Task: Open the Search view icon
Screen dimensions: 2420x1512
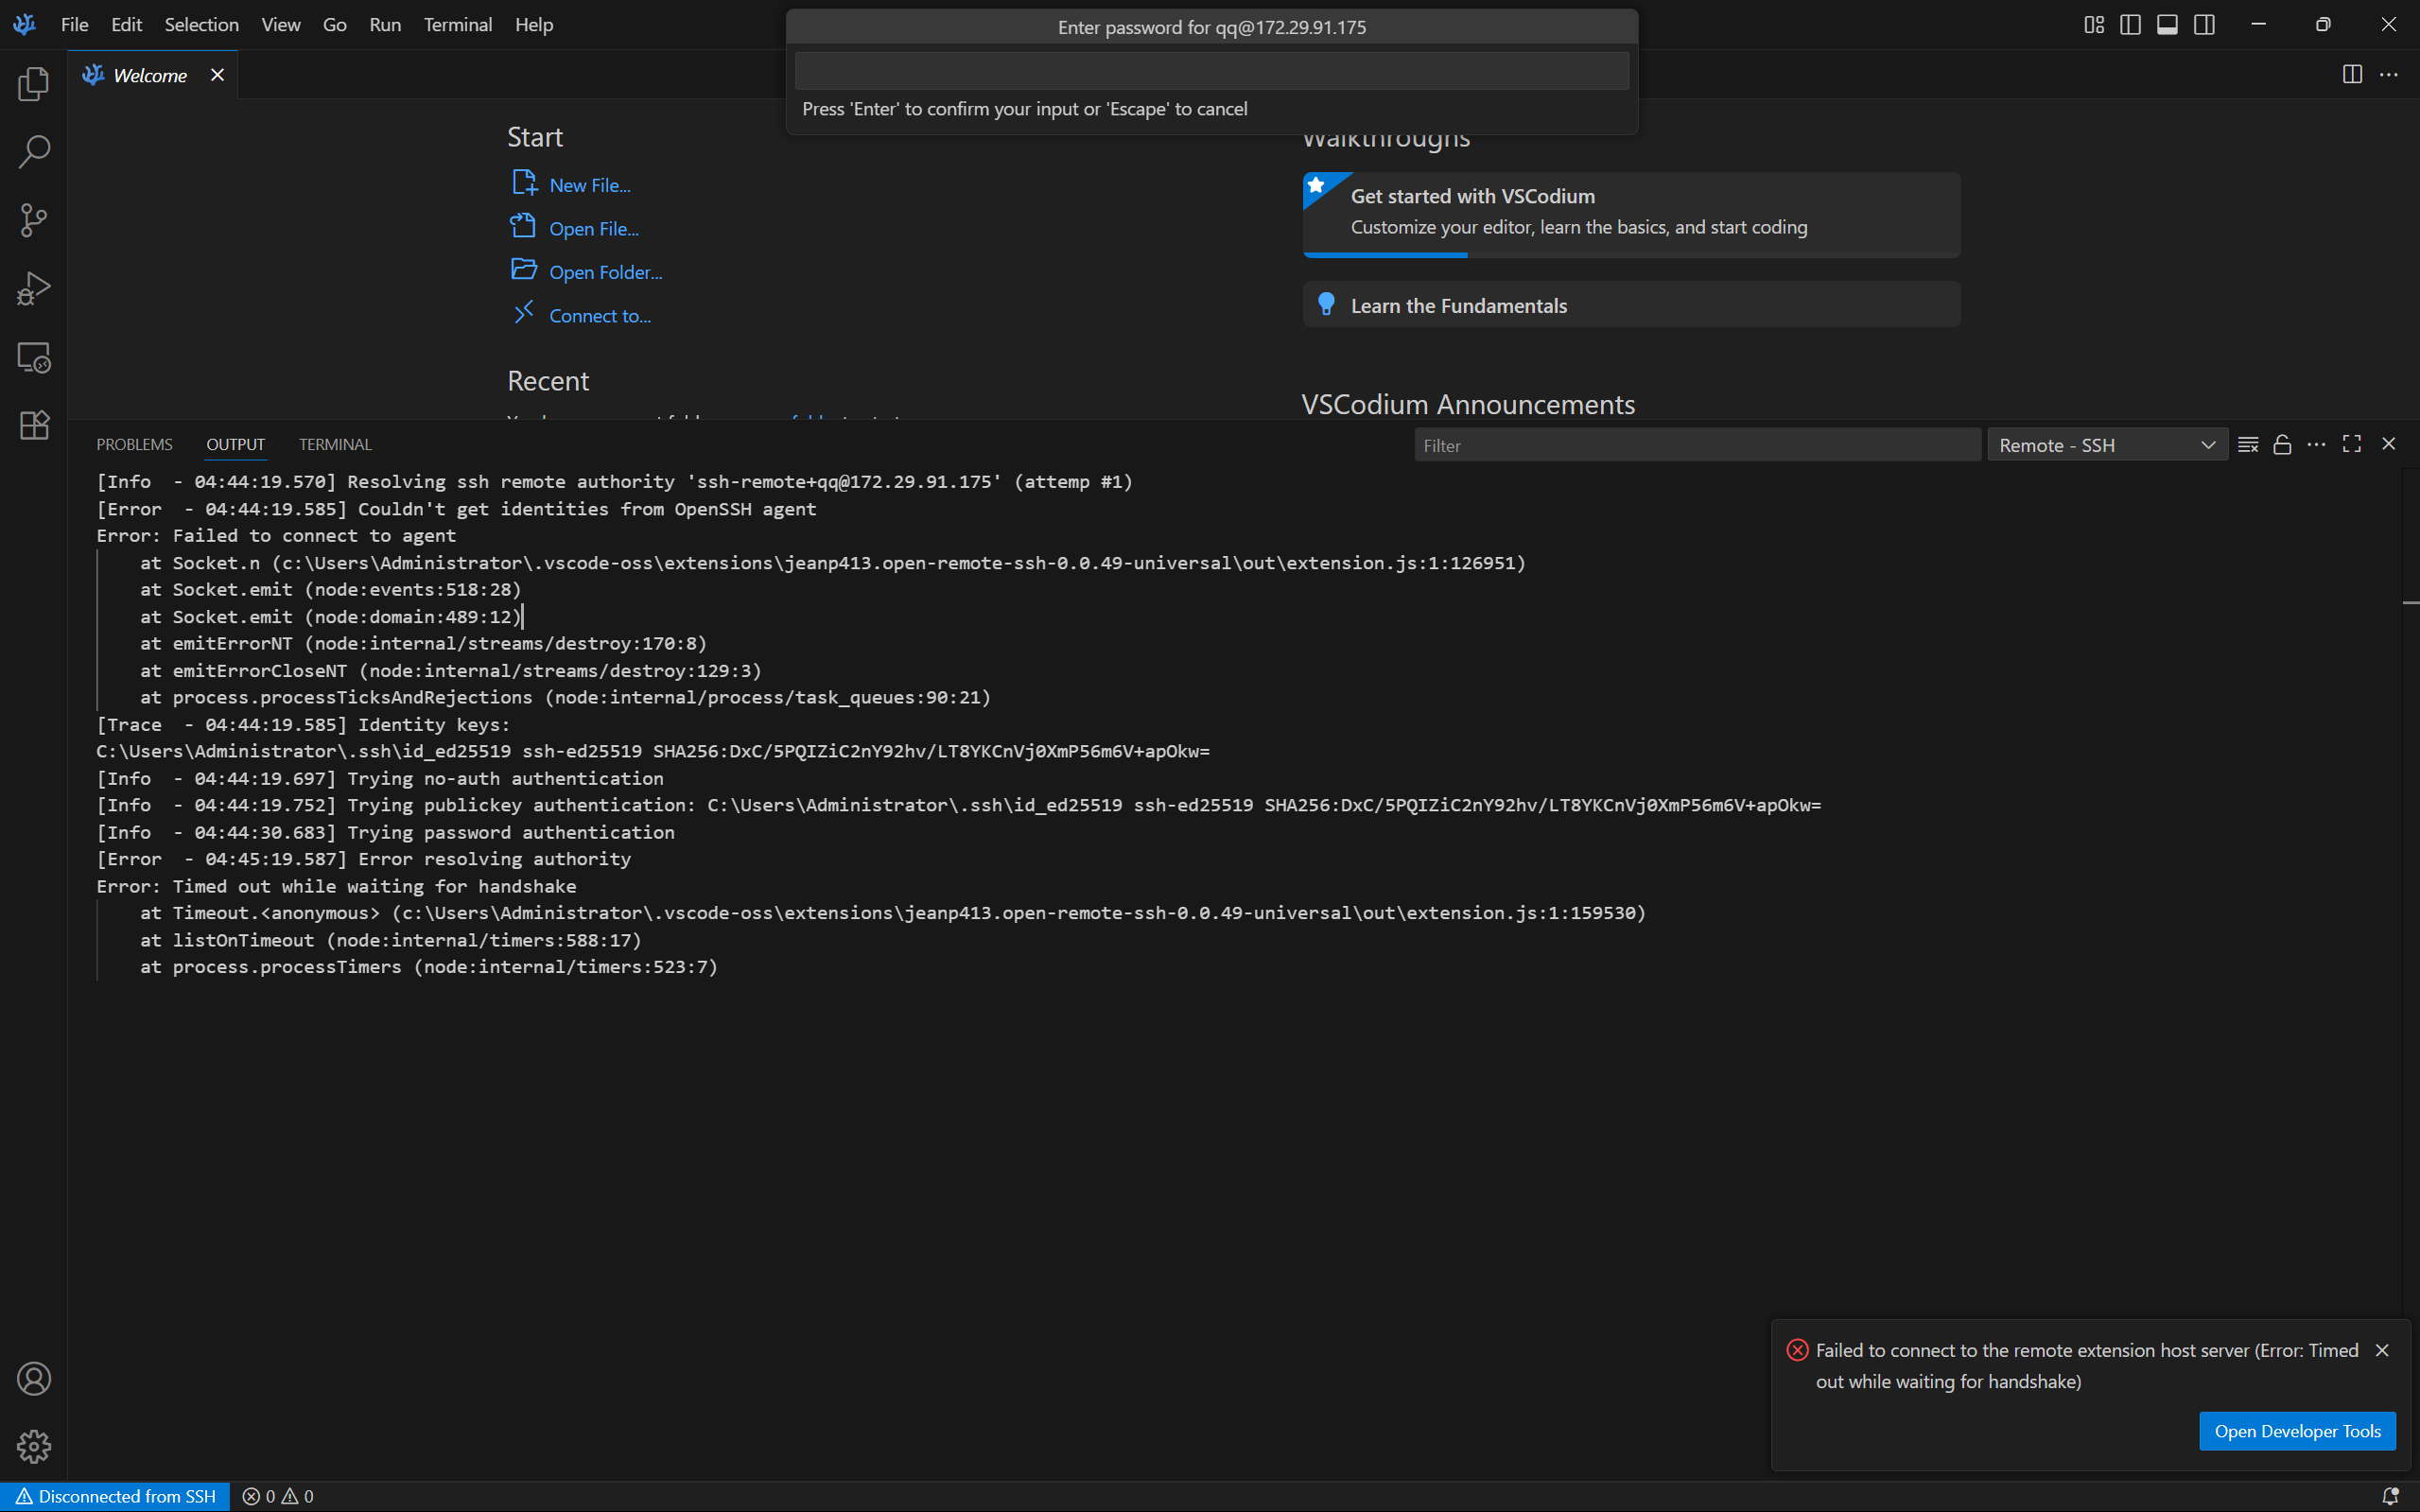Action: coord(33,152)
